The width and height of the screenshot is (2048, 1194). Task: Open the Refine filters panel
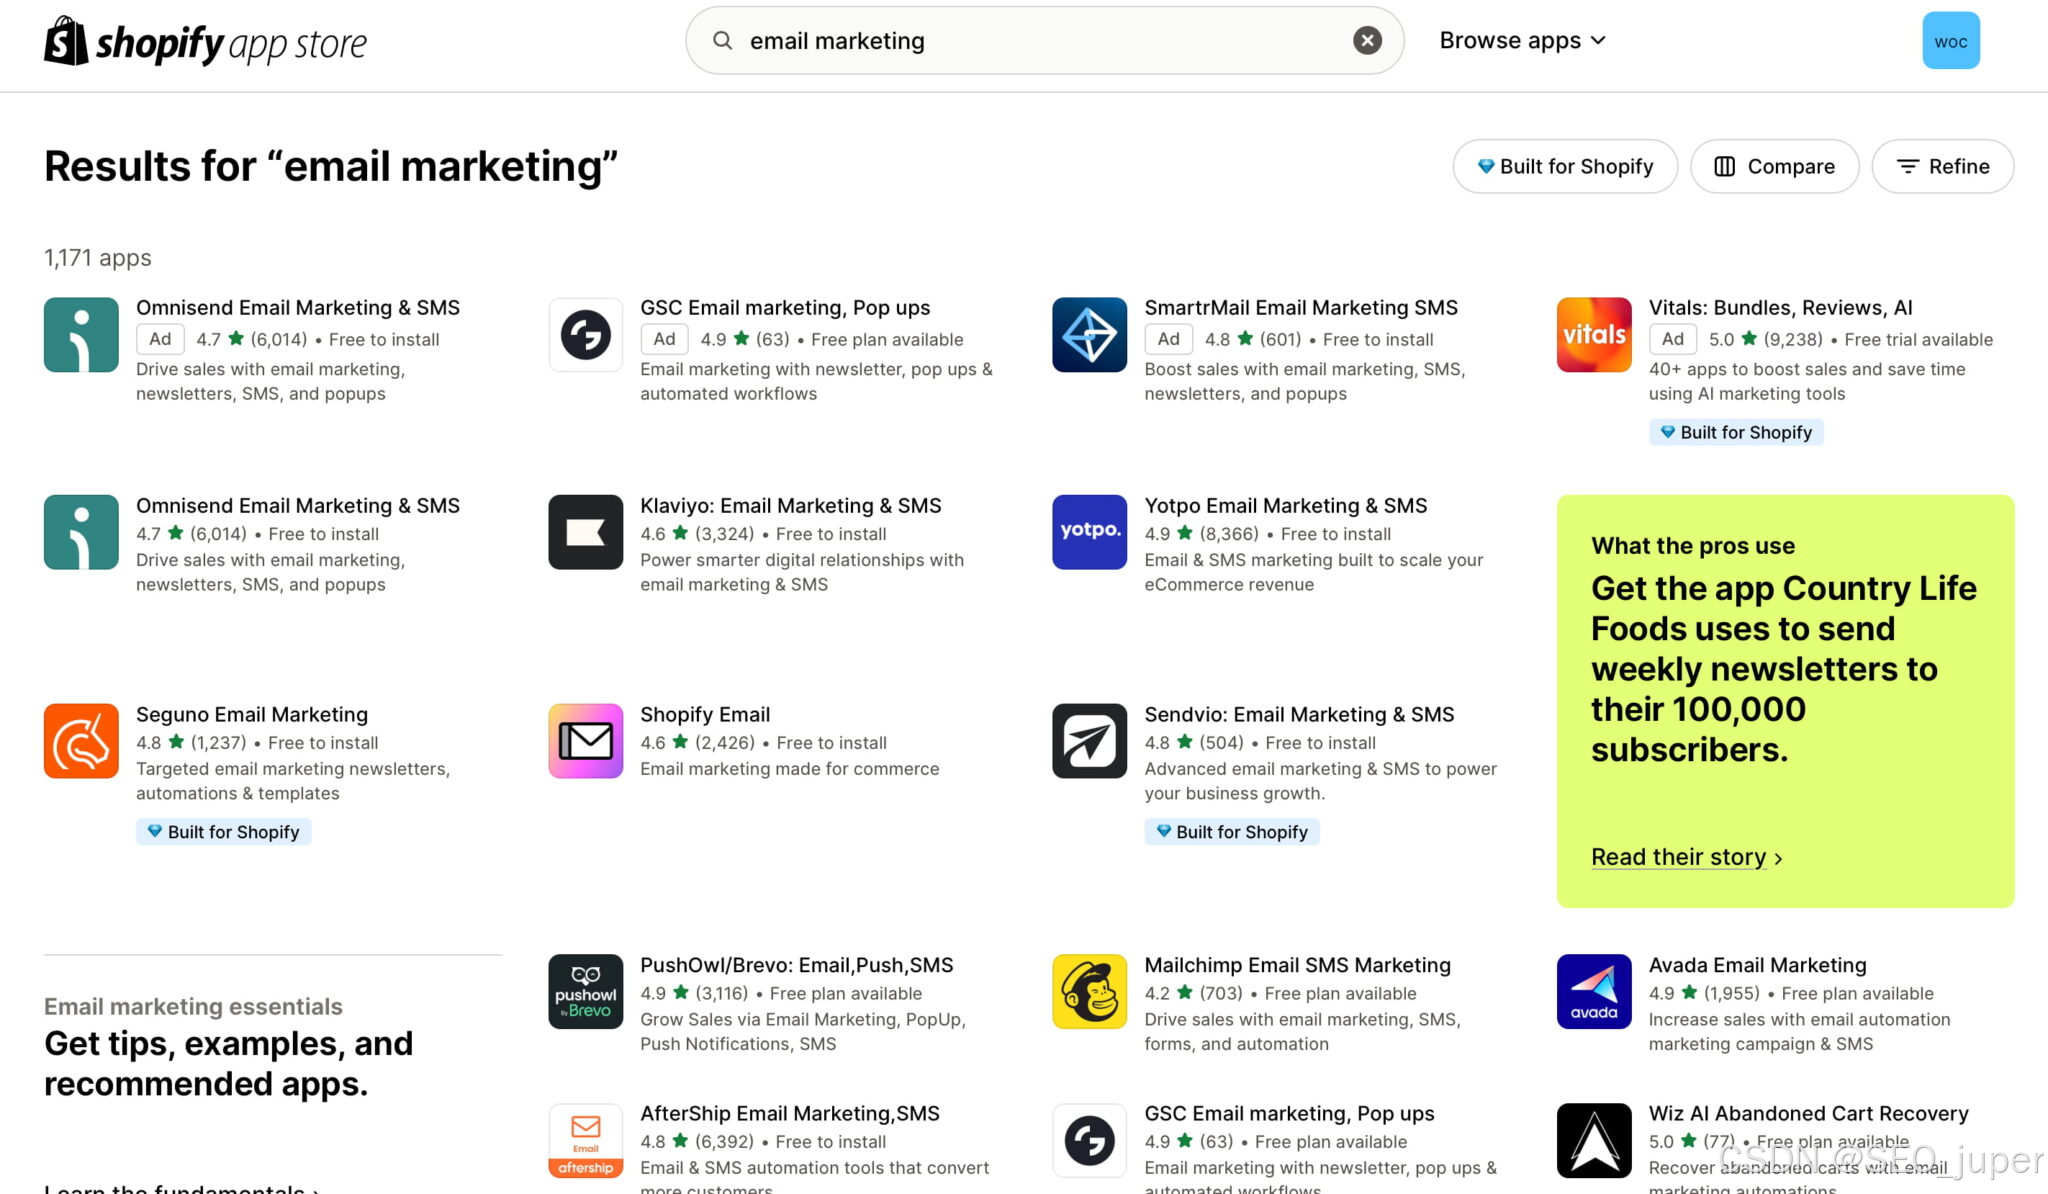click(x=1942, y=166)
